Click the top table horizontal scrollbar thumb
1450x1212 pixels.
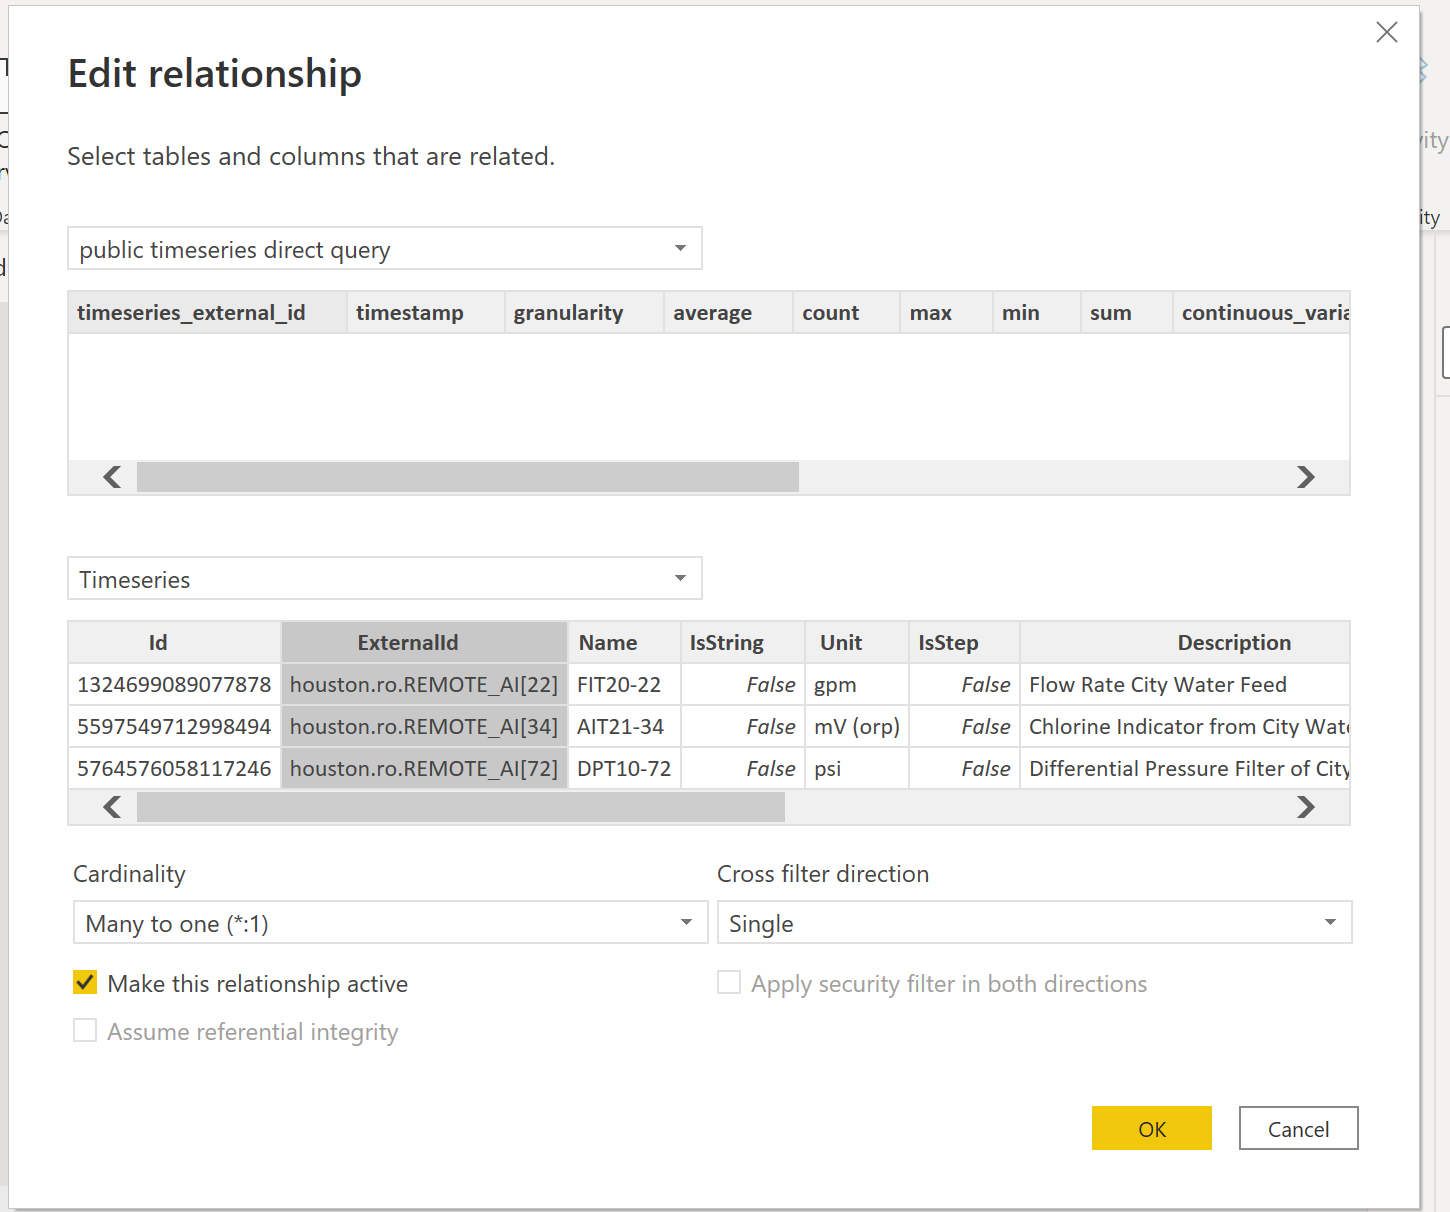click(x=467, y=477)
